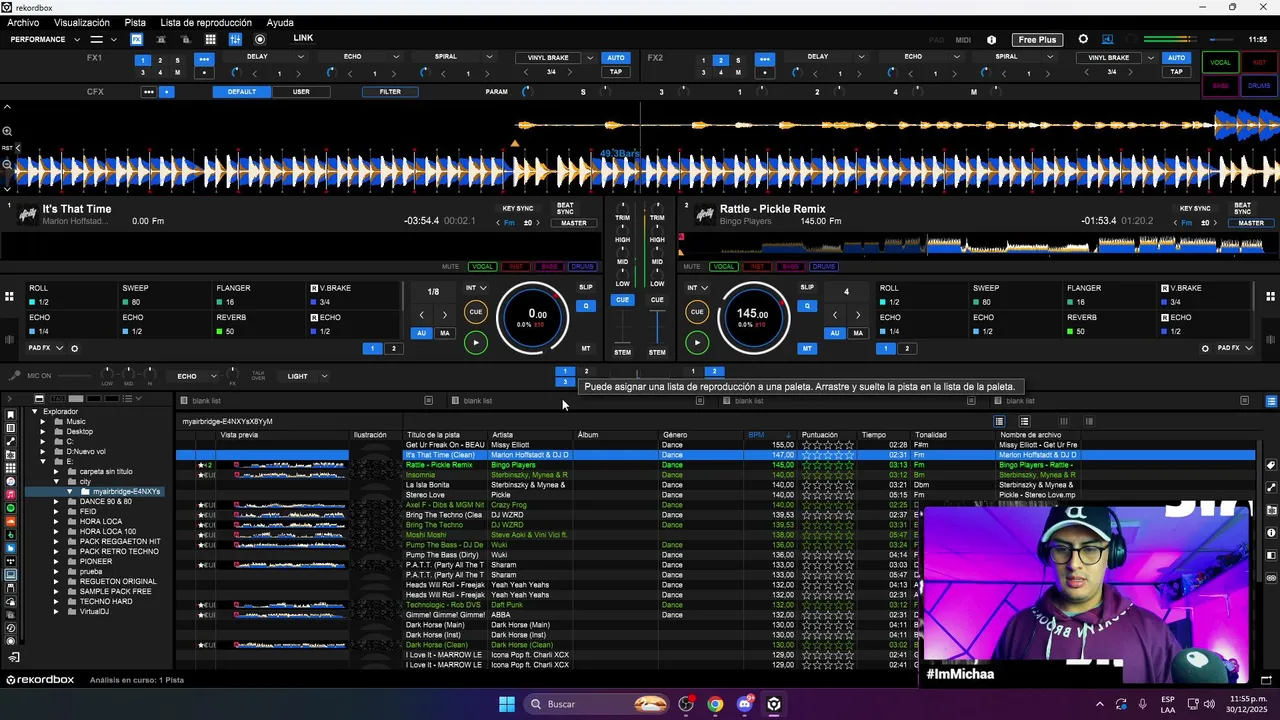Hit the CUE button on deck 2
The height and width of the screenshot is (720, 1280).
click(x=697, y=312)
